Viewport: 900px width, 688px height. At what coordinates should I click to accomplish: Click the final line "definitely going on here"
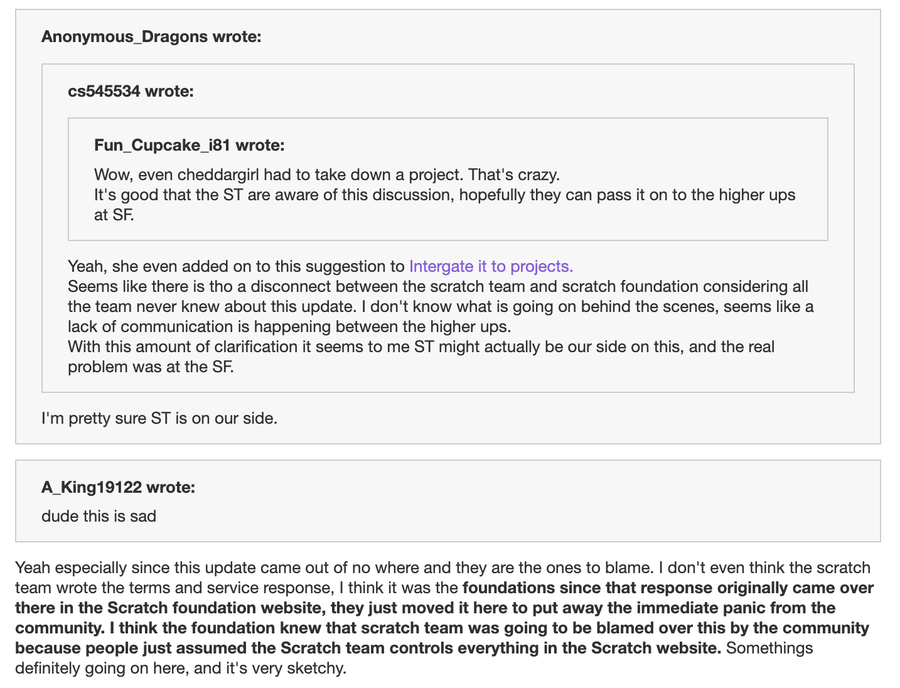pyautogui.click(x=180, y=668)
